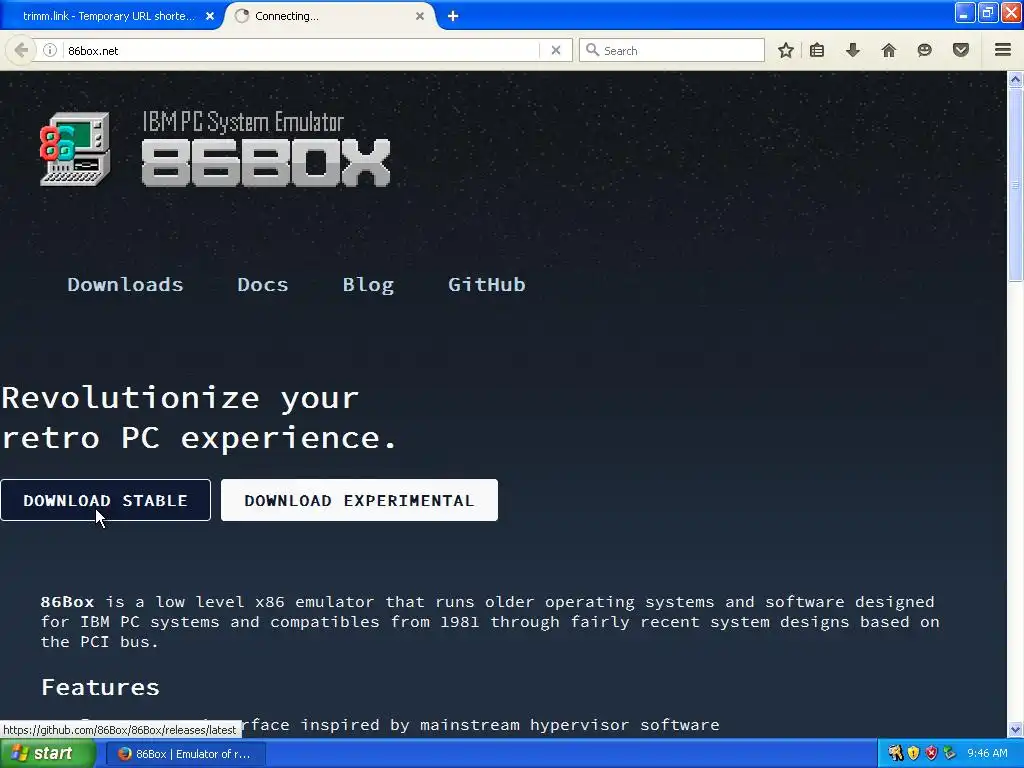
Task: Focus the Search box in the toolbar
Action: [672, 50]
